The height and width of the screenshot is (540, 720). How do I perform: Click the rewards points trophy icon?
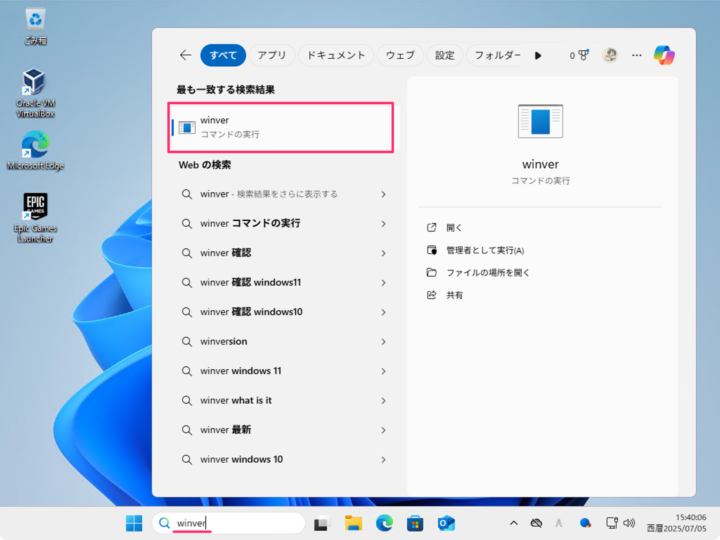coord(579,55)
